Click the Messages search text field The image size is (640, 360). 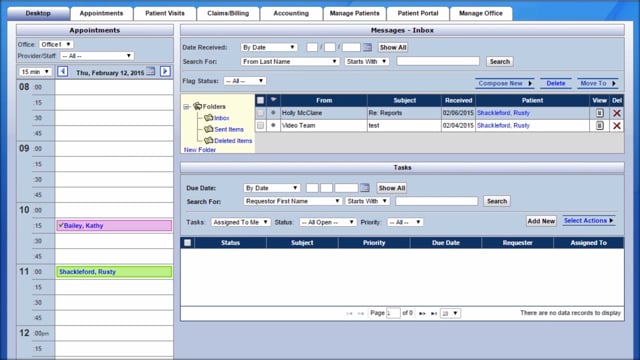438,61
